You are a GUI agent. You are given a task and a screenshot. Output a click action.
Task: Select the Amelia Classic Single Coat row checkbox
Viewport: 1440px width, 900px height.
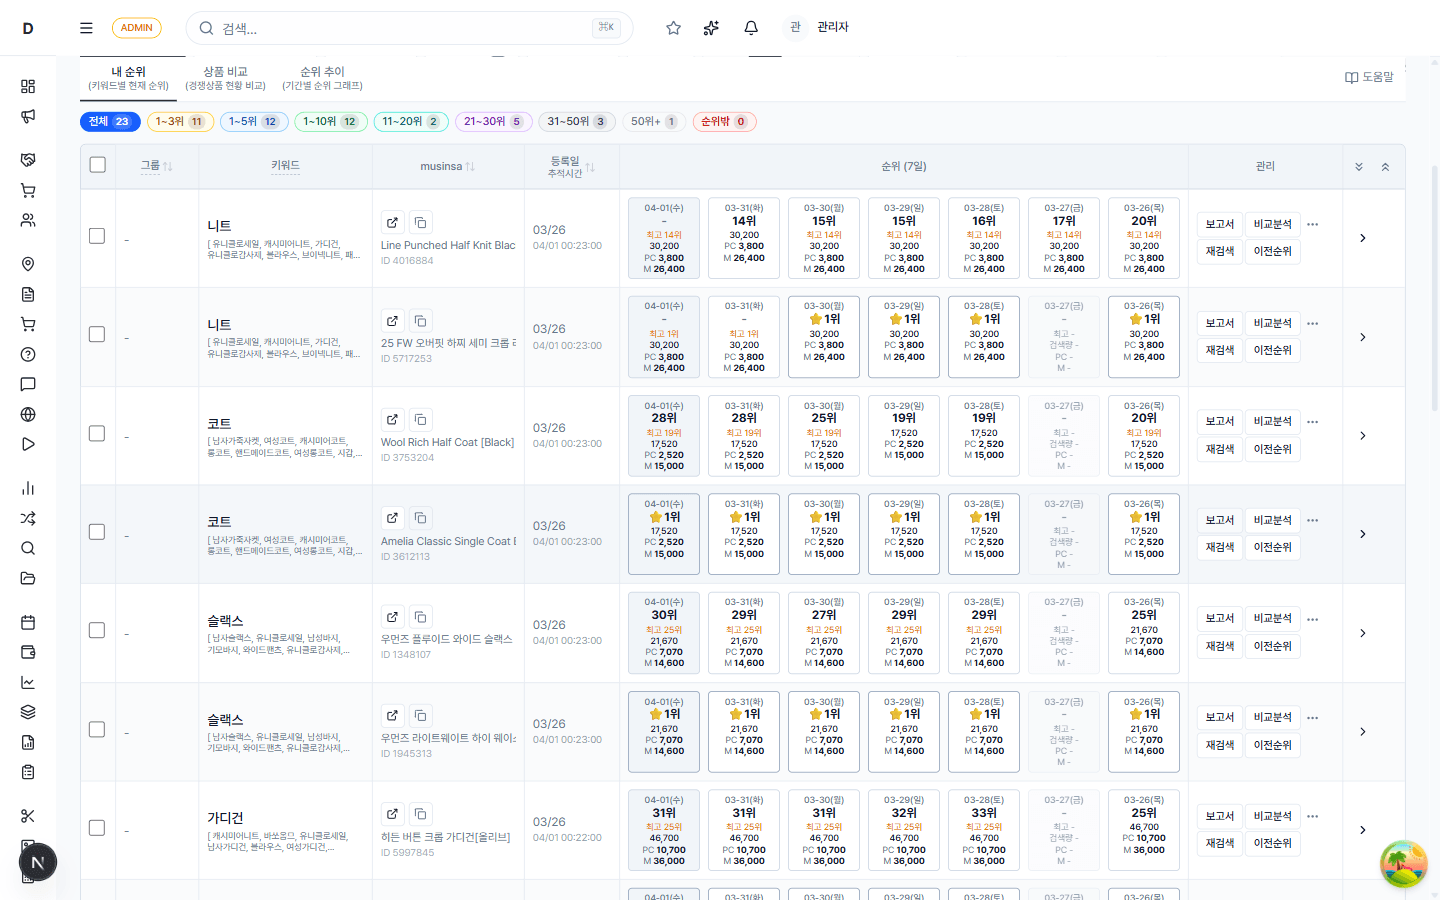point(97,532)
